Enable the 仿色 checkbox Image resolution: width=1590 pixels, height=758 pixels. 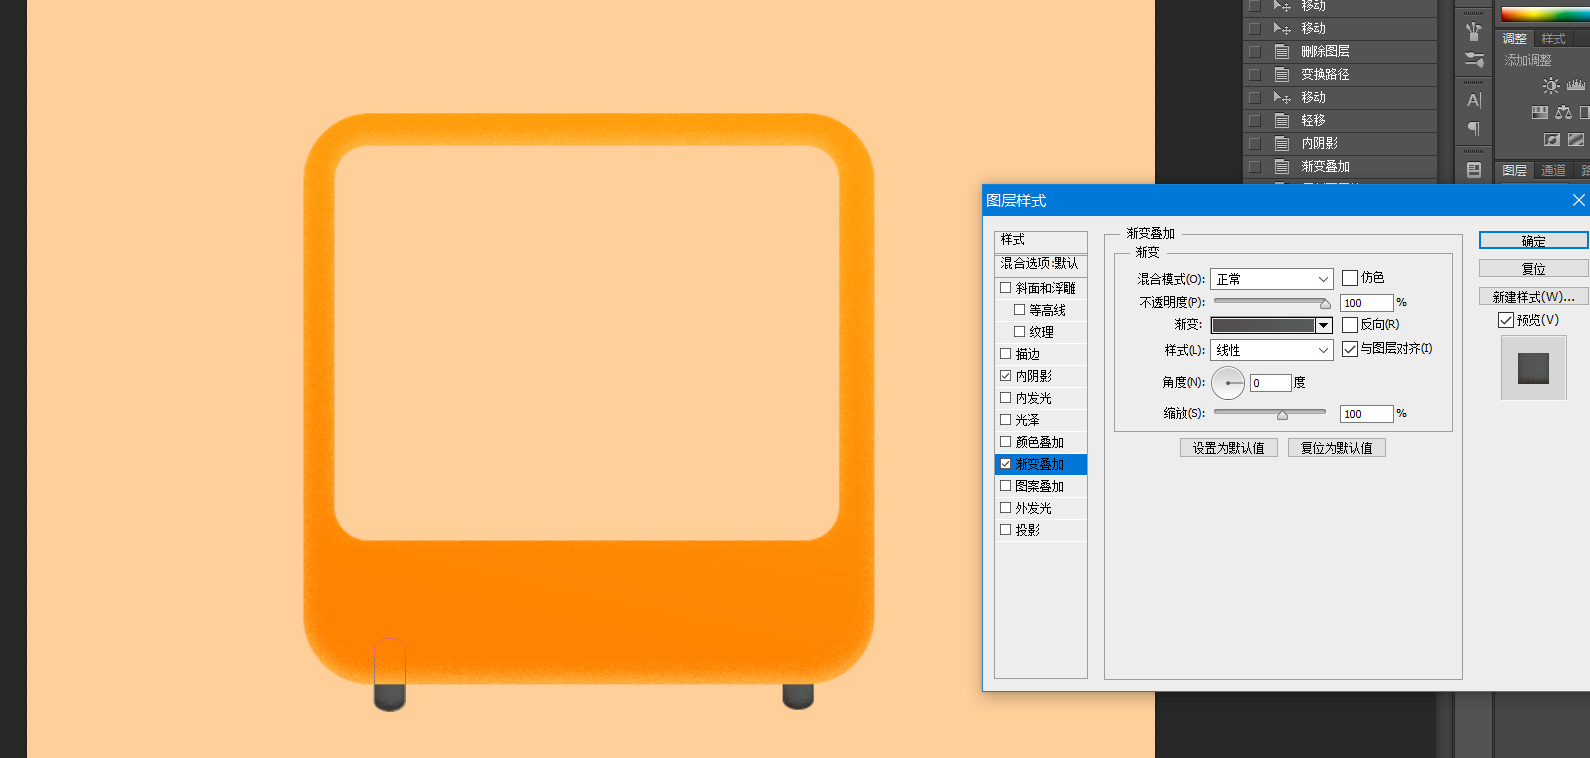click(1350, 278)
